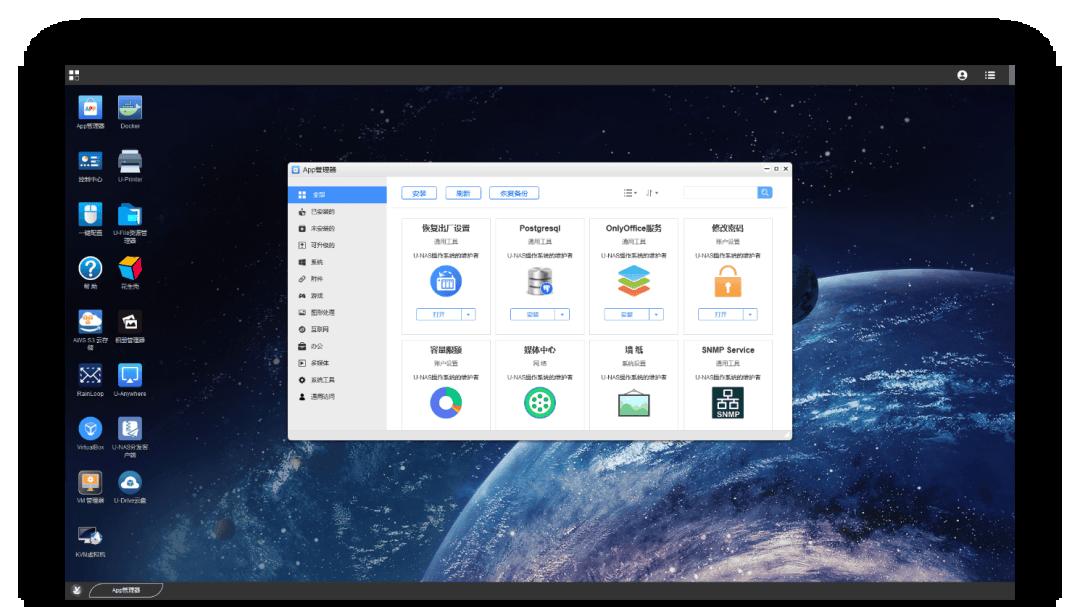This screenshot has height=607, width=1080.
Task: Click the OnlyOffice stacked layers app icon
Action: 634,282
